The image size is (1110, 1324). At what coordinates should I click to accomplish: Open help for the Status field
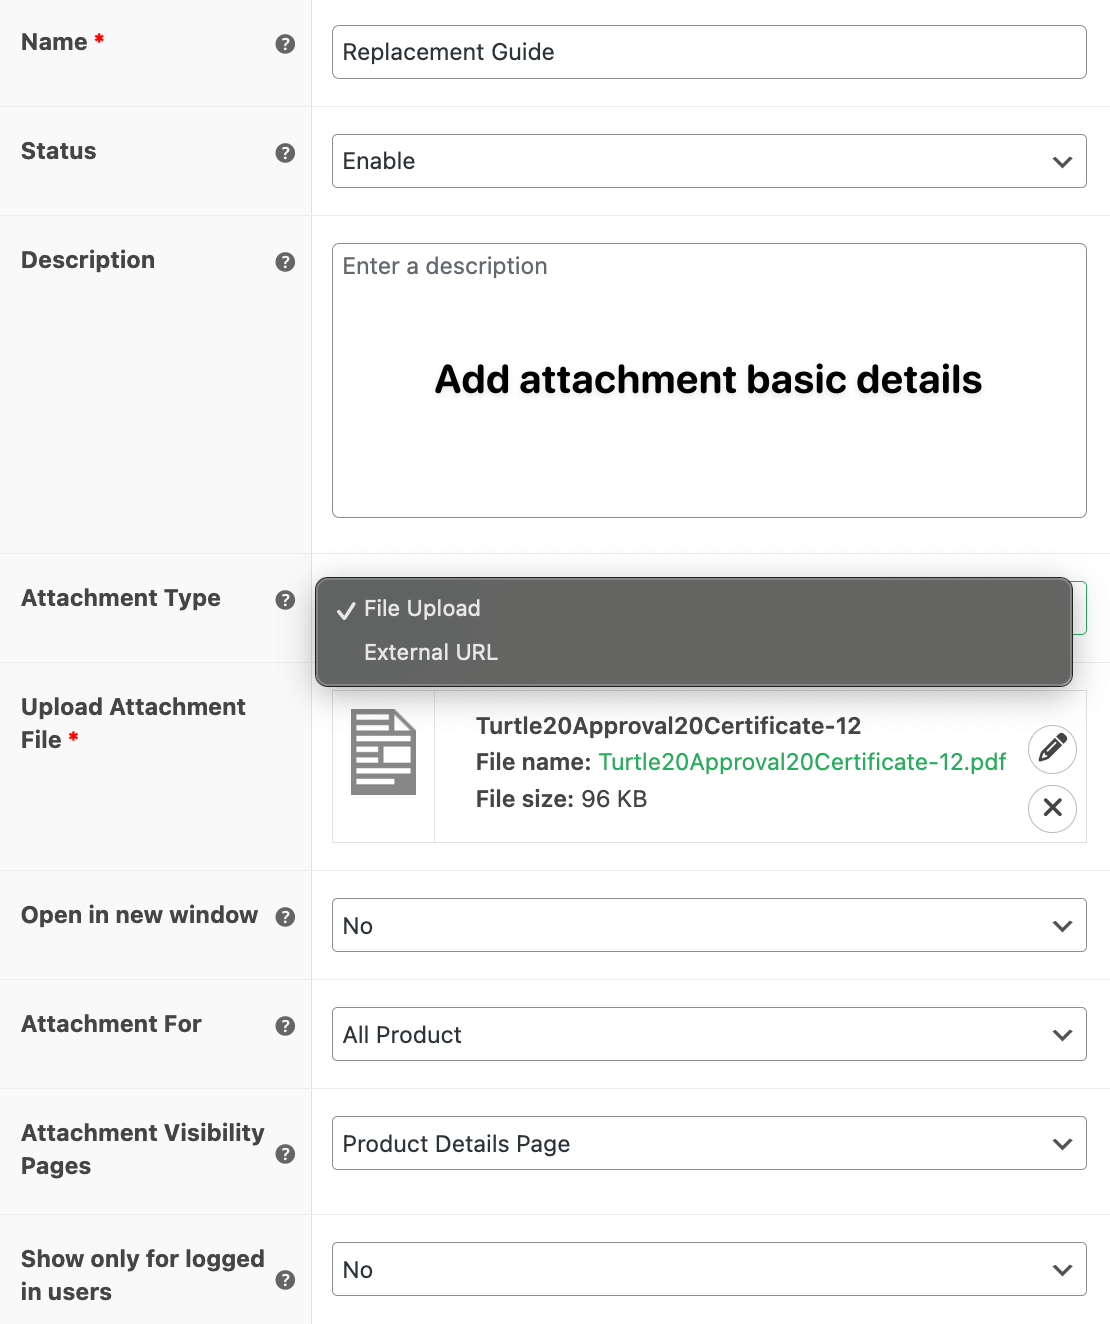point(286,153)
